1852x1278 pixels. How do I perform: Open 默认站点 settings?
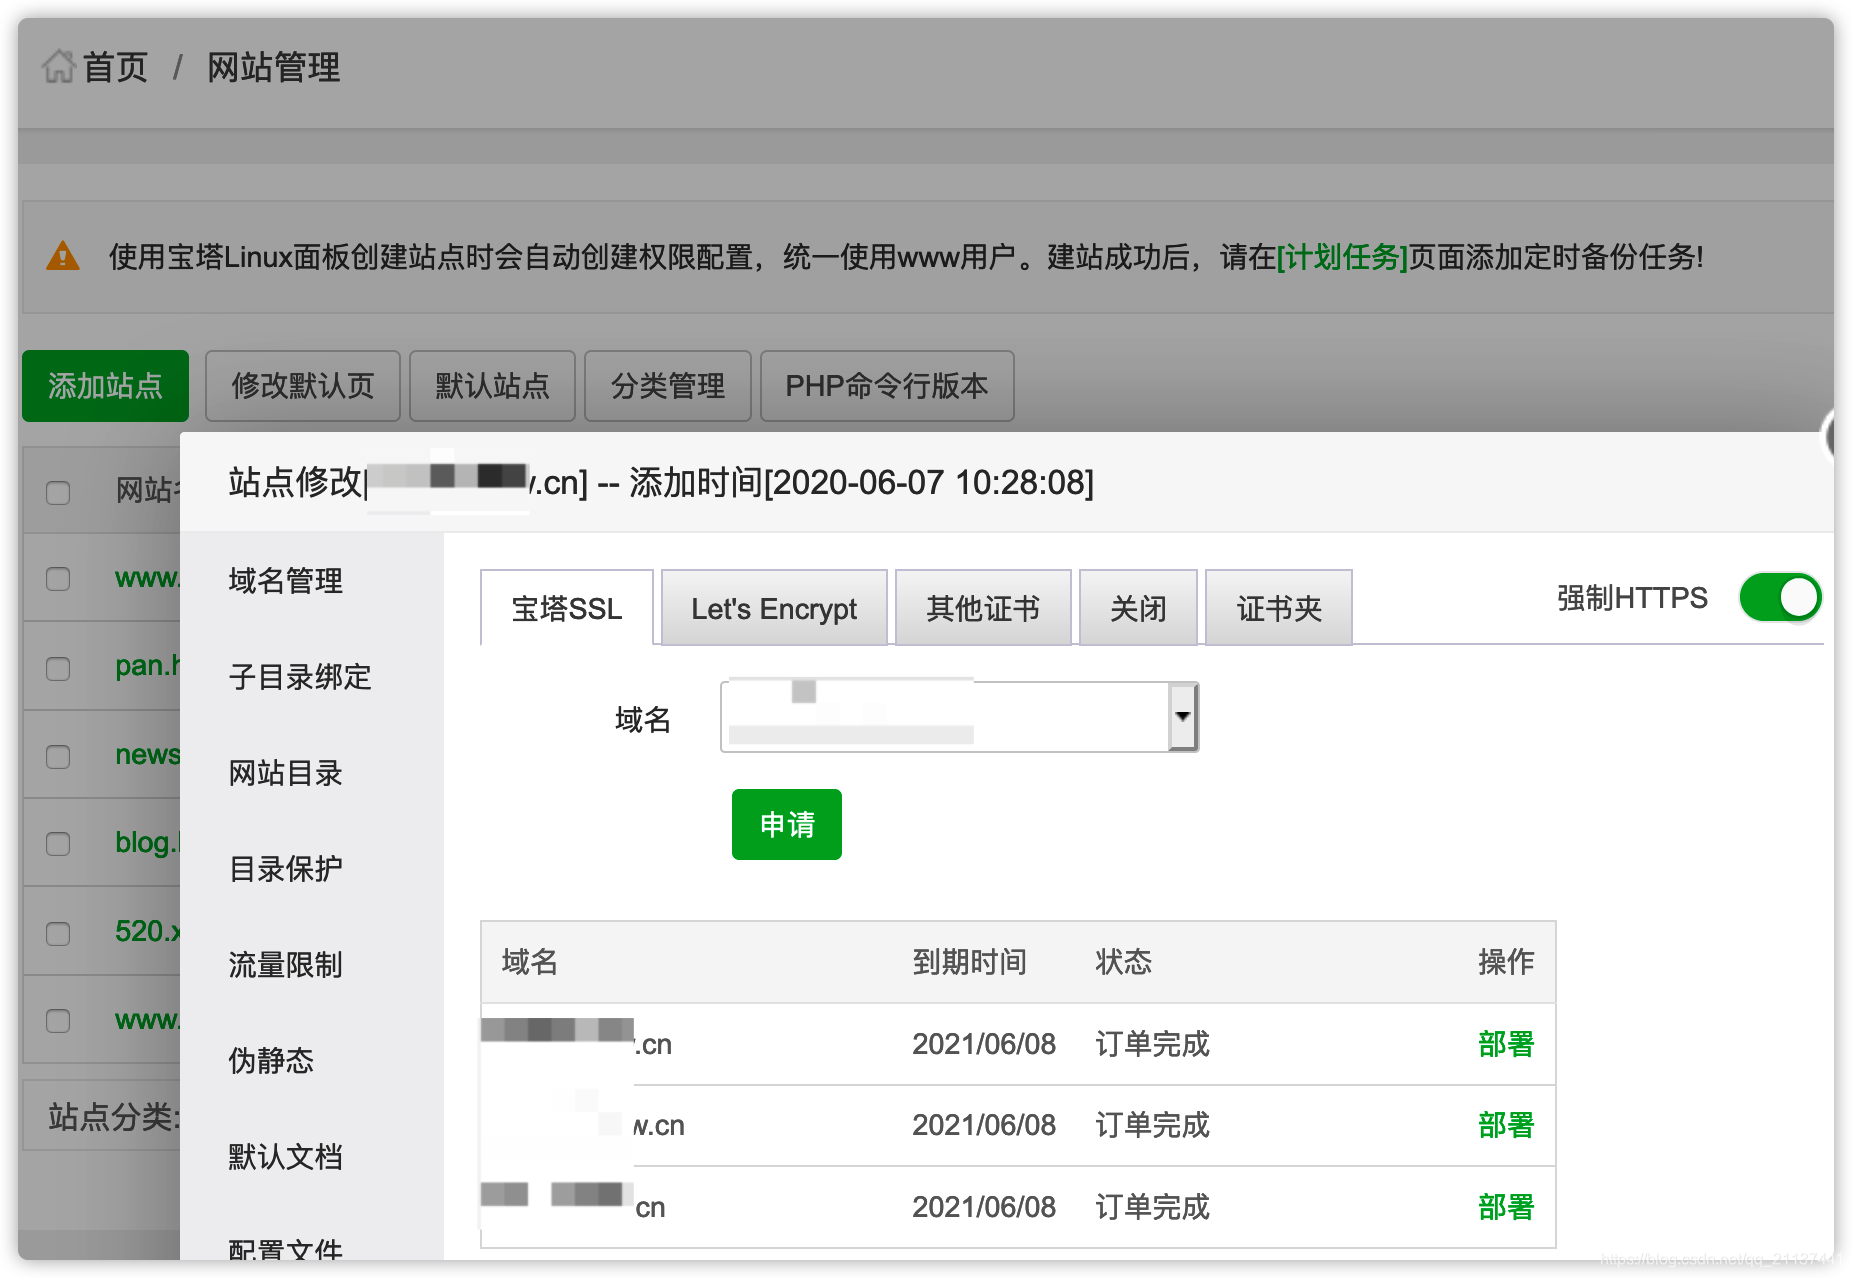(492, 386)
